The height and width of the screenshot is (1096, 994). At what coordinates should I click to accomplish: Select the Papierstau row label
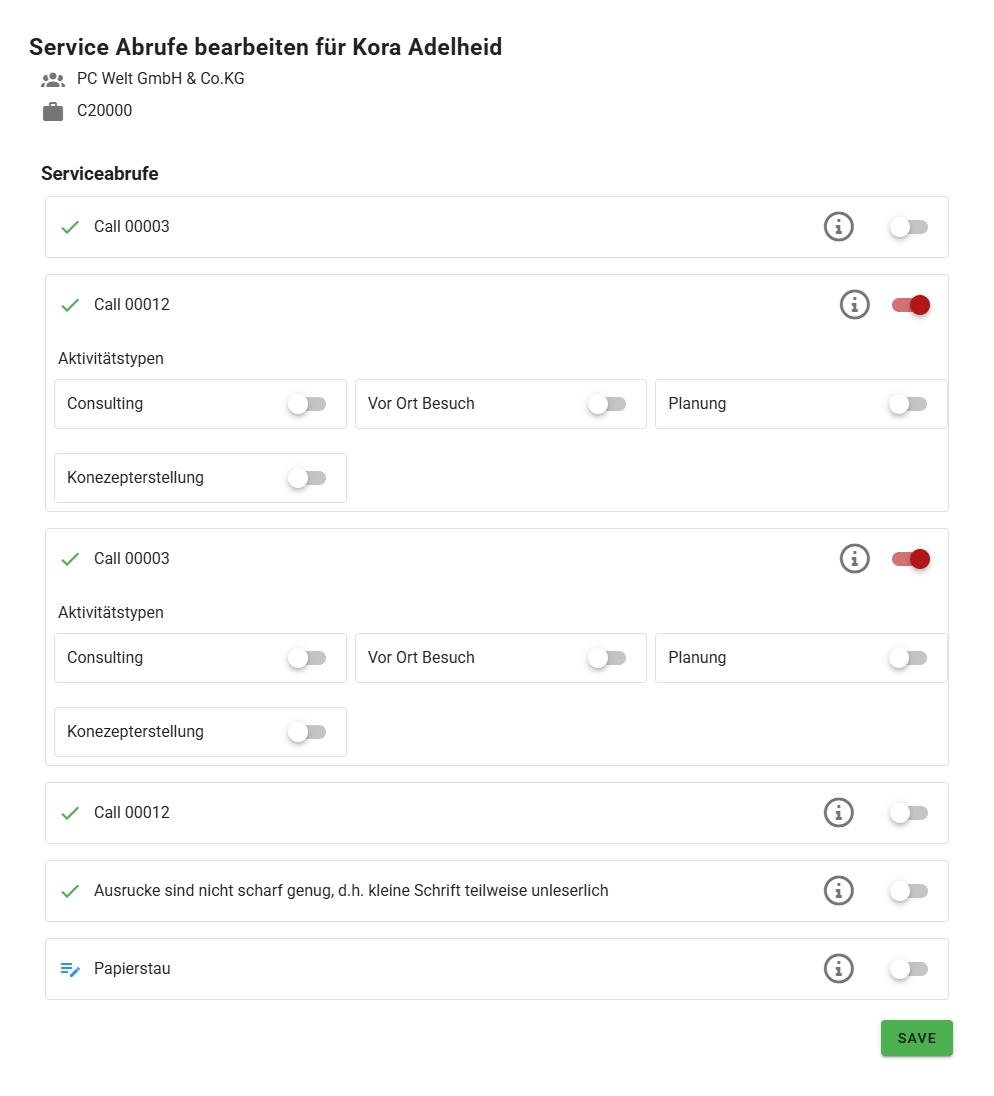coord(132,969)
